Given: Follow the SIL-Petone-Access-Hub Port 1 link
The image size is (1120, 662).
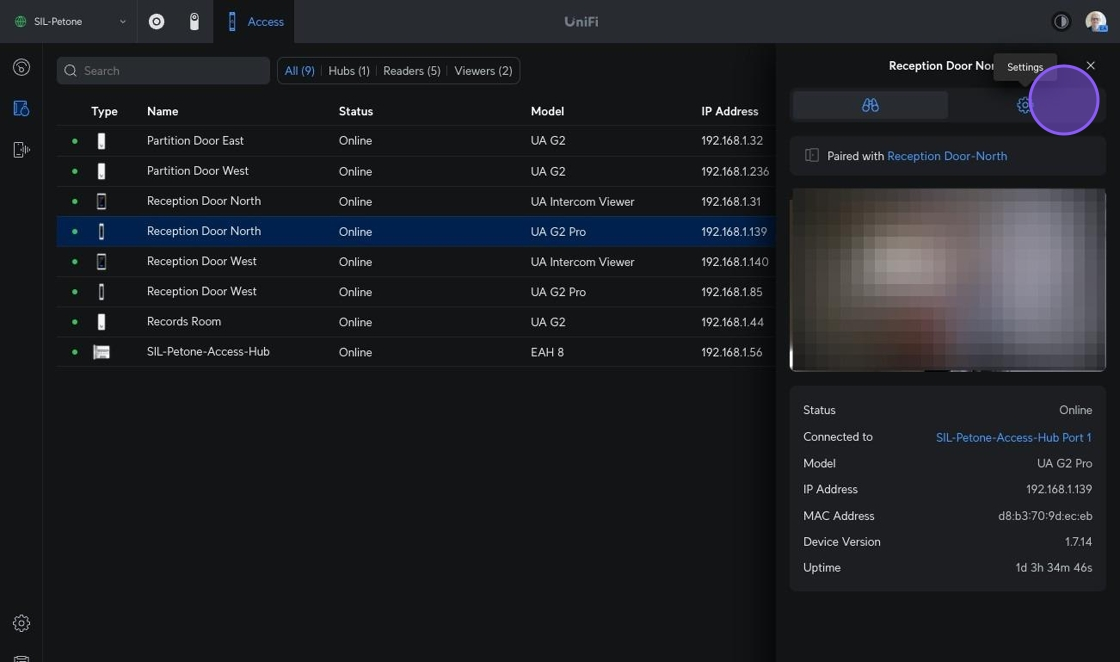Looking at the screenshot, I should point(1013,437).
